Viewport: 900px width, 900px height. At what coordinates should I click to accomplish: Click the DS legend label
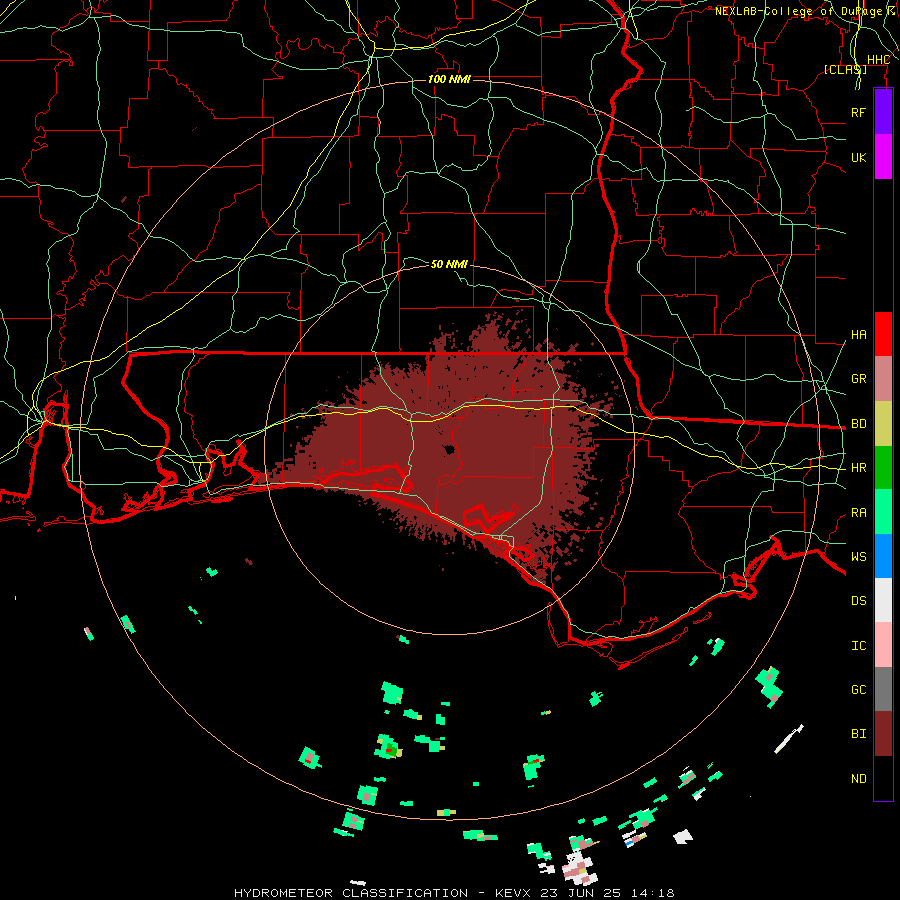[x=858, y=600]
